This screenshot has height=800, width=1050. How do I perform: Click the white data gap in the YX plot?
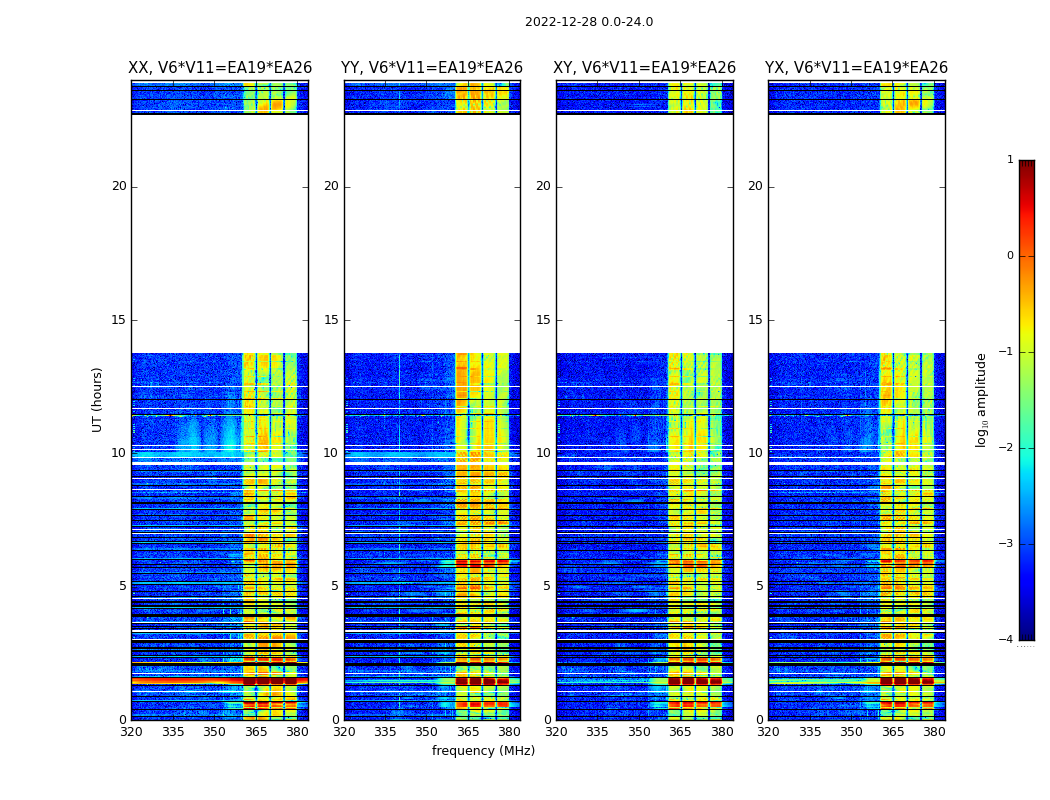point(856,234)
